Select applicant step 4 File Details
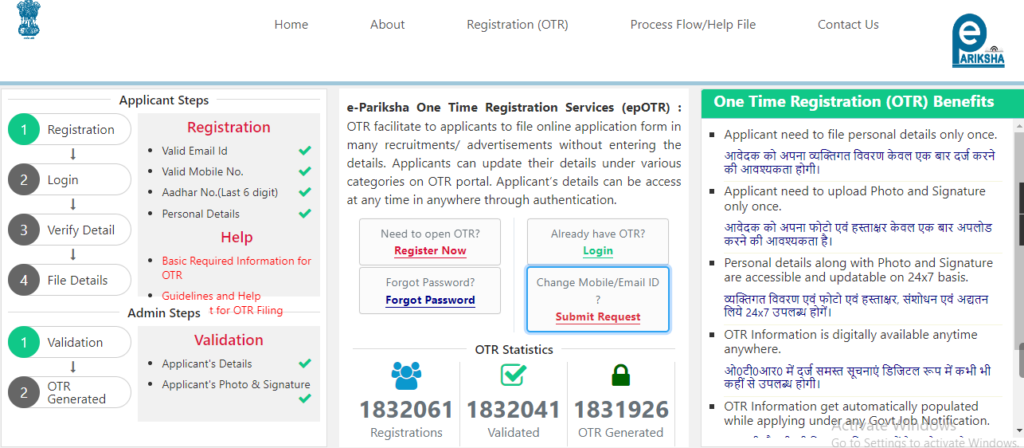 coord(70,280)
